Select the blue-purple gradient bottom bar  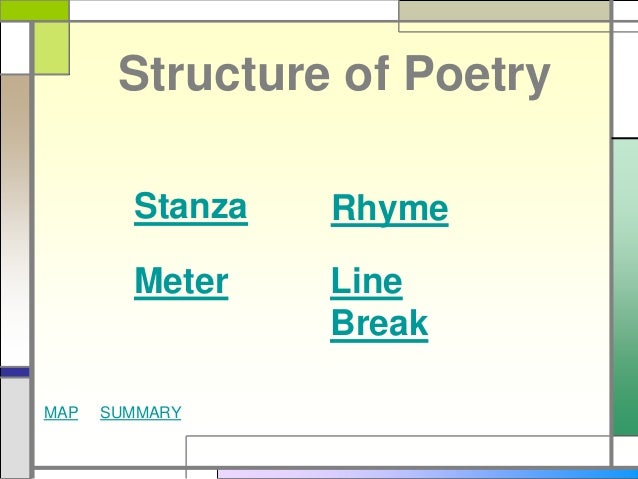click(x=428, y=474)
